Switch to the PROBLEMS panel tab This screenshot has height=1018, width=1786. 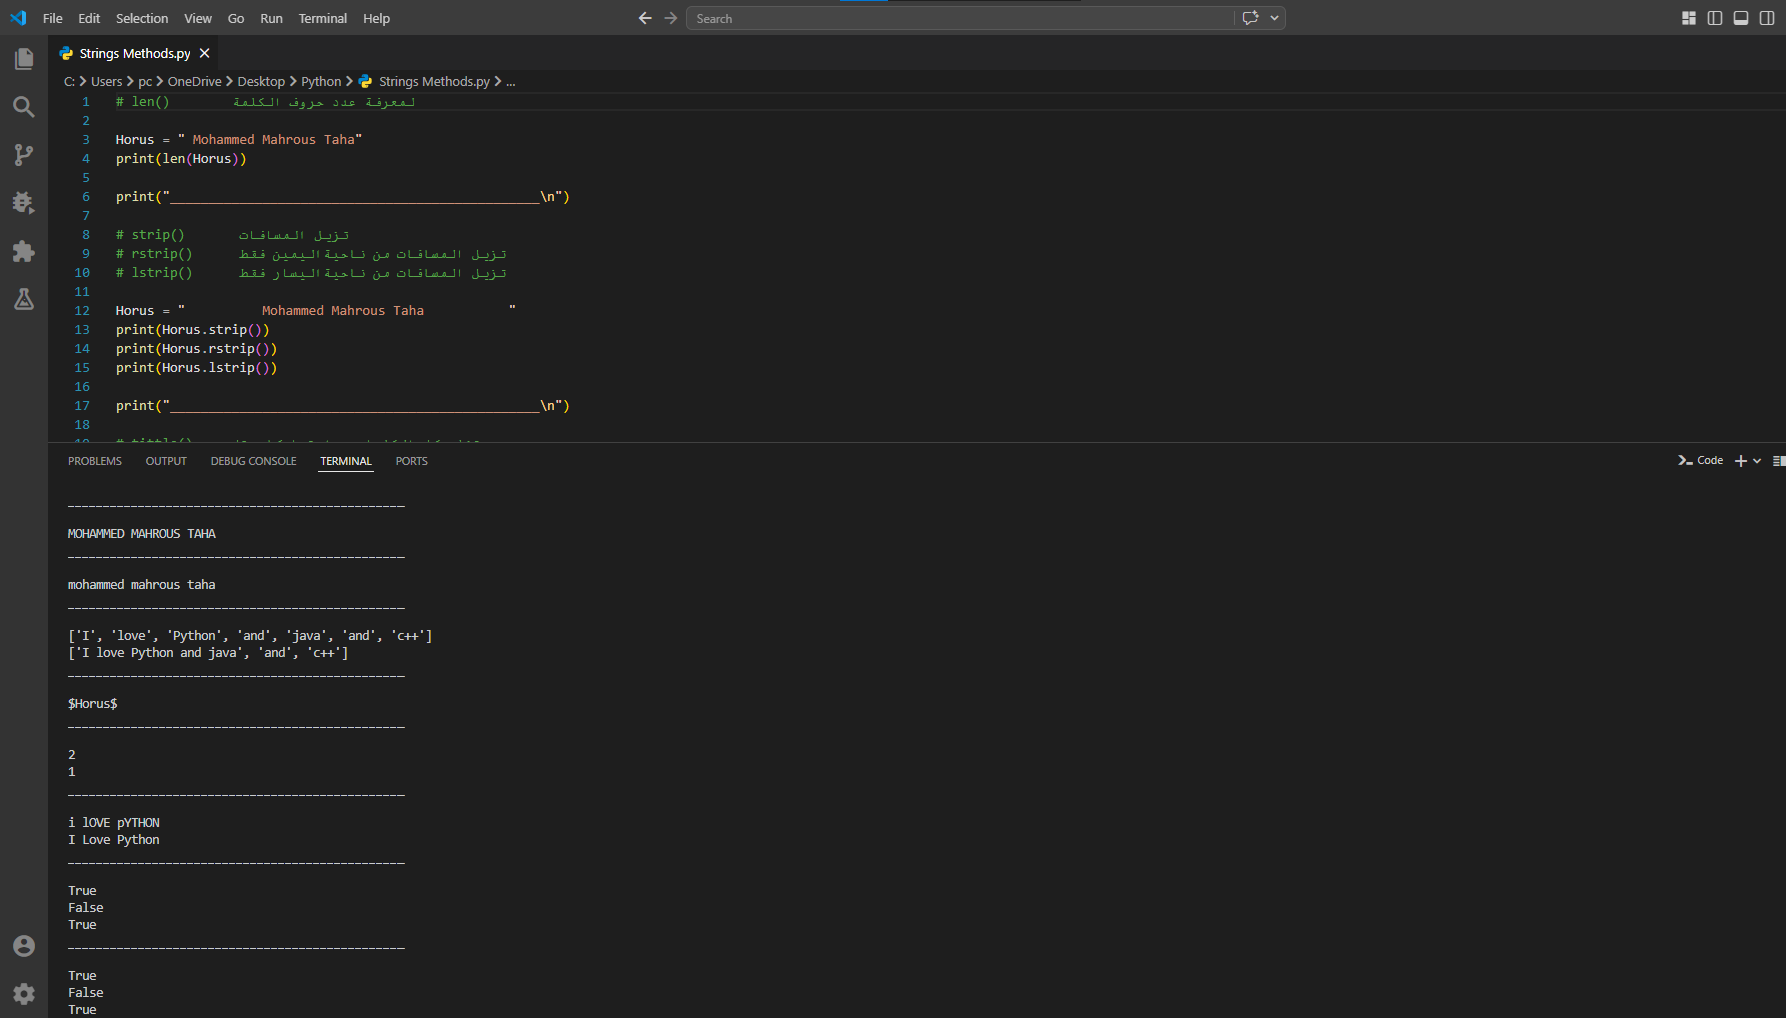95,461
